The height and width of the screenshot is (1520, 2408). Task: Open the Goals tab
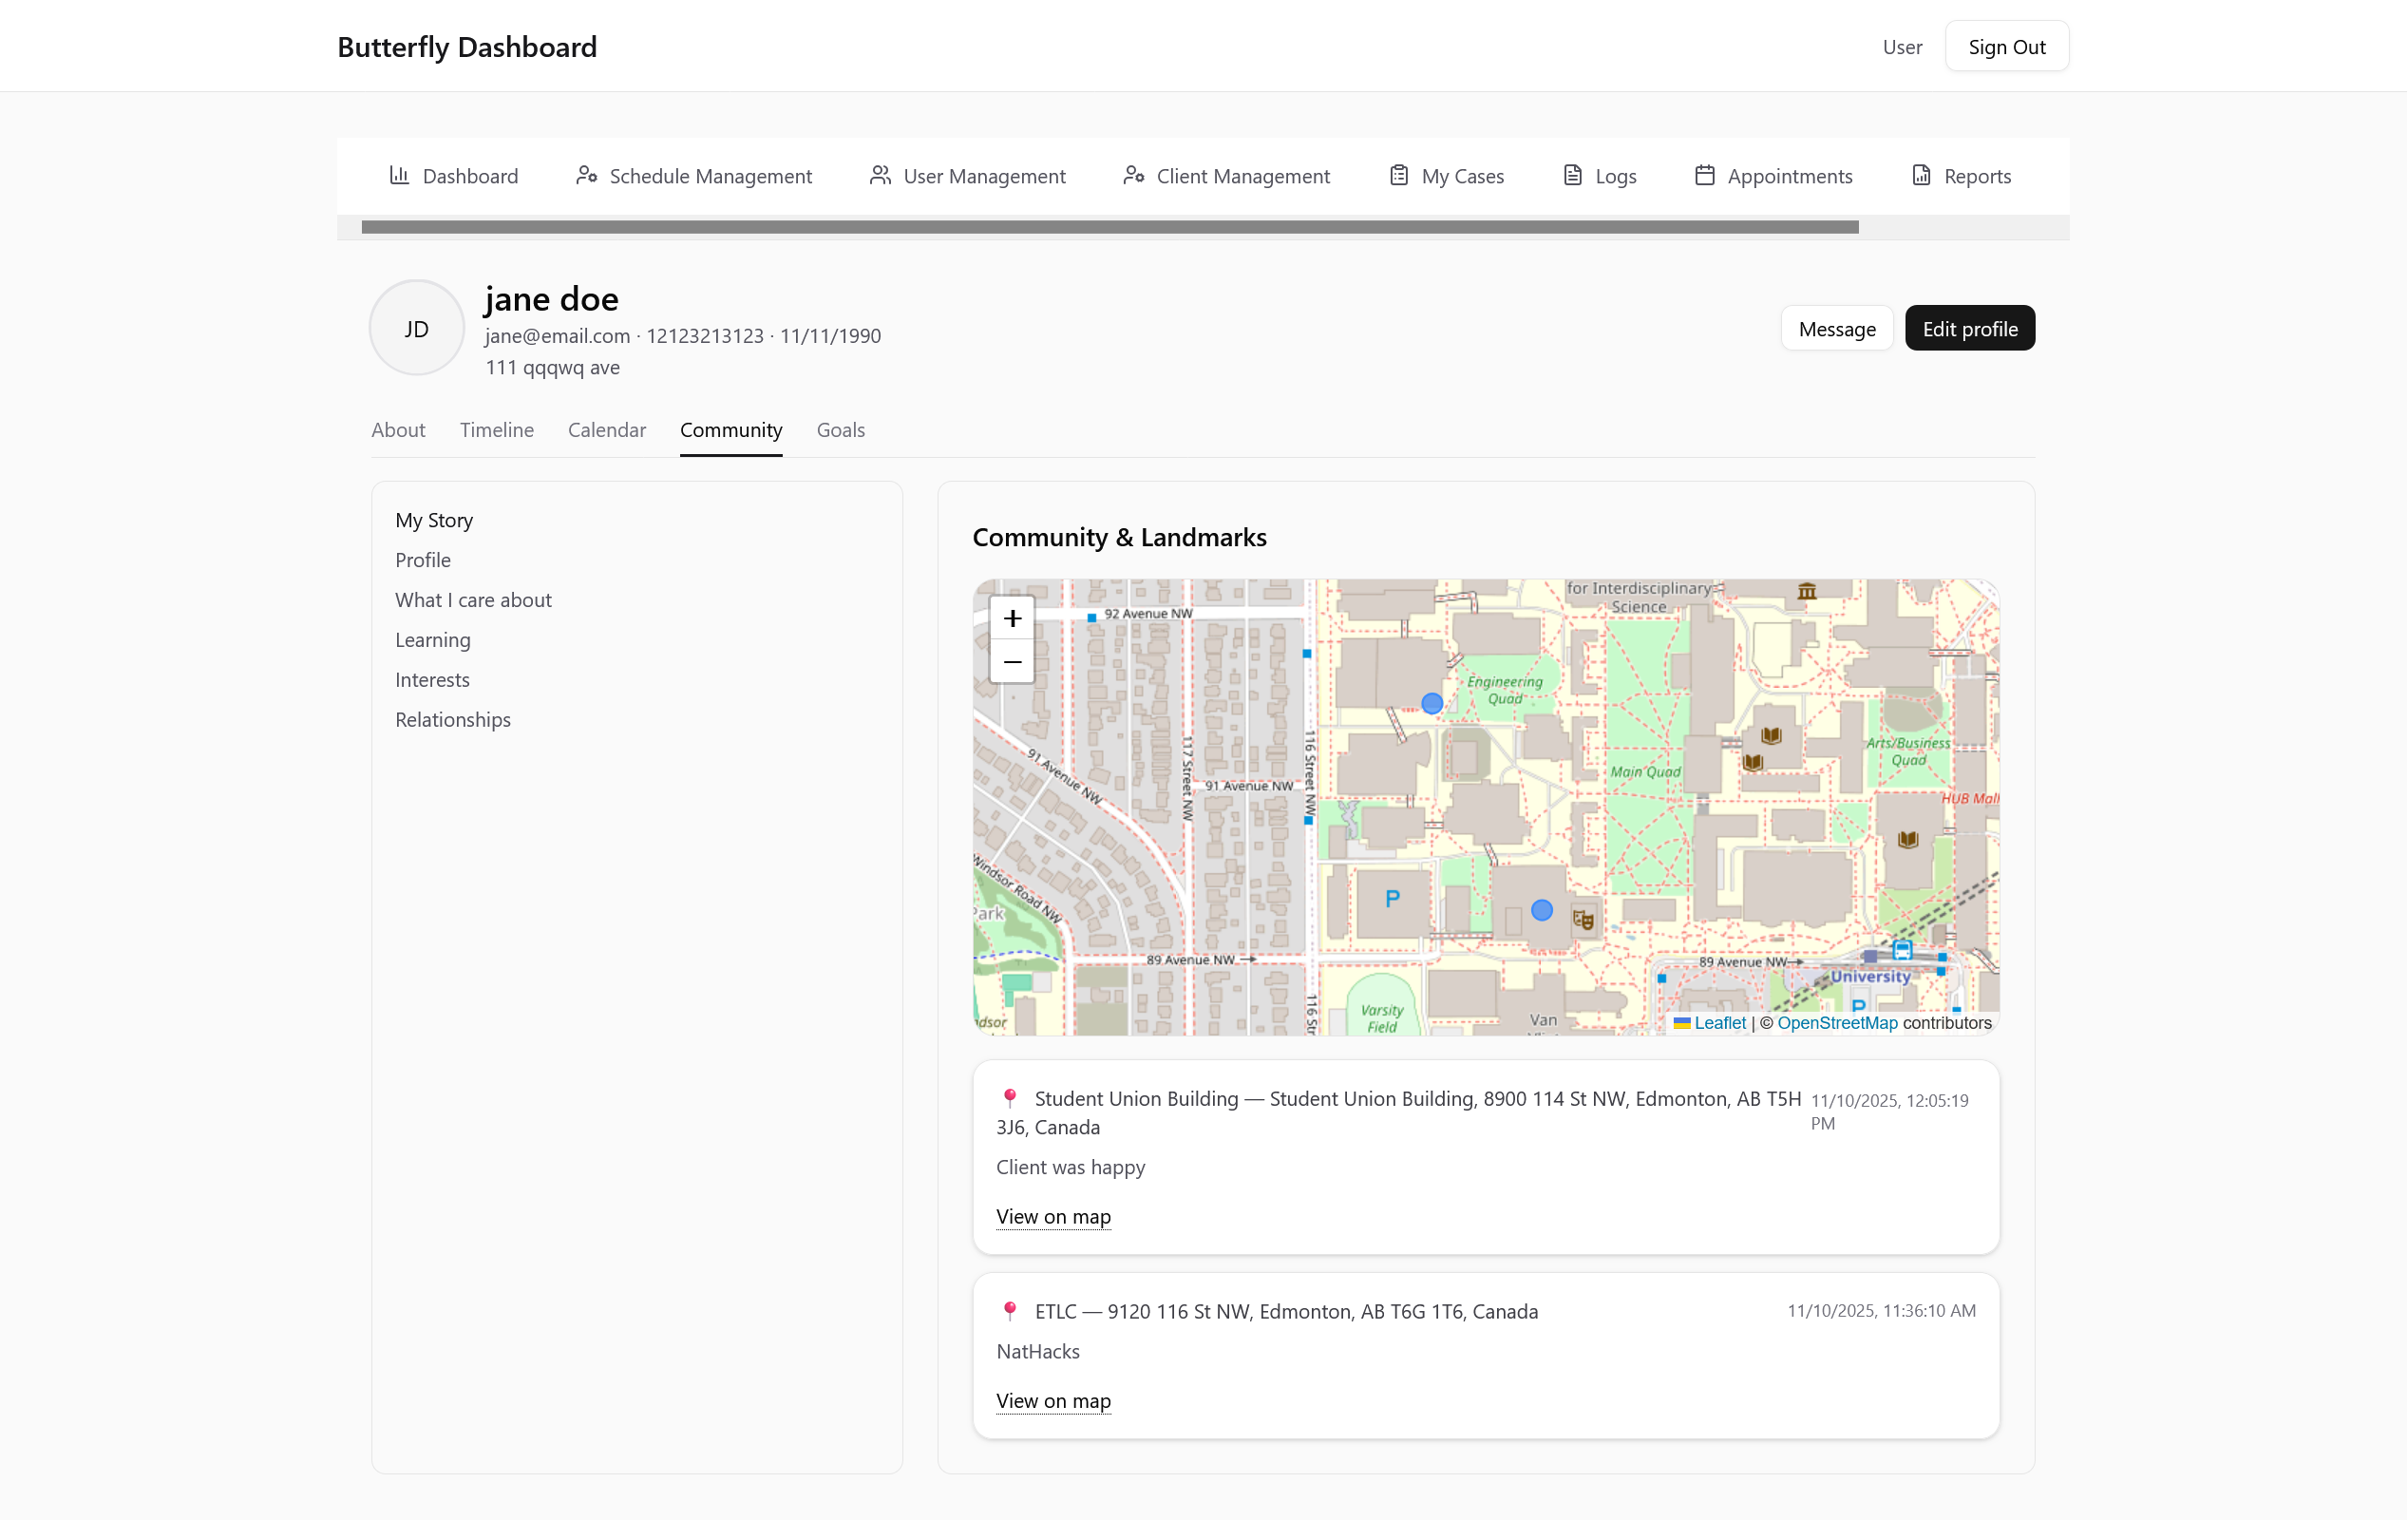click(840, 430)
